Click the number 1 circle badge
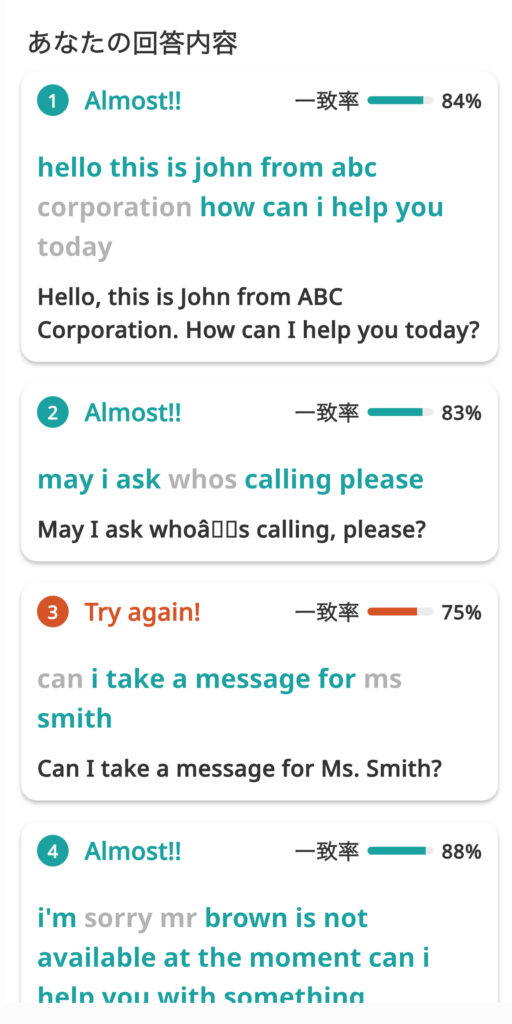The image size is (512, 1024). coord(53,101)
